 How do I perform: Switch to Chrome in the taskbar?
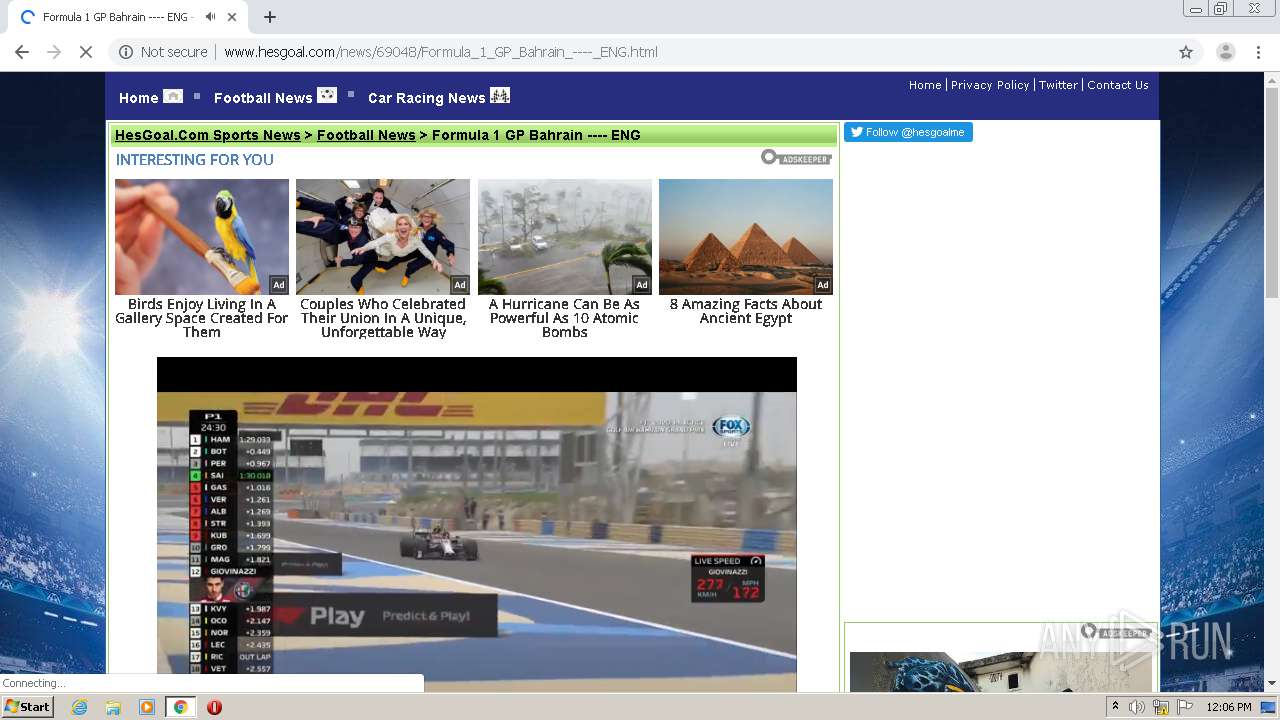pyautogui.click(x=180, y=707)
